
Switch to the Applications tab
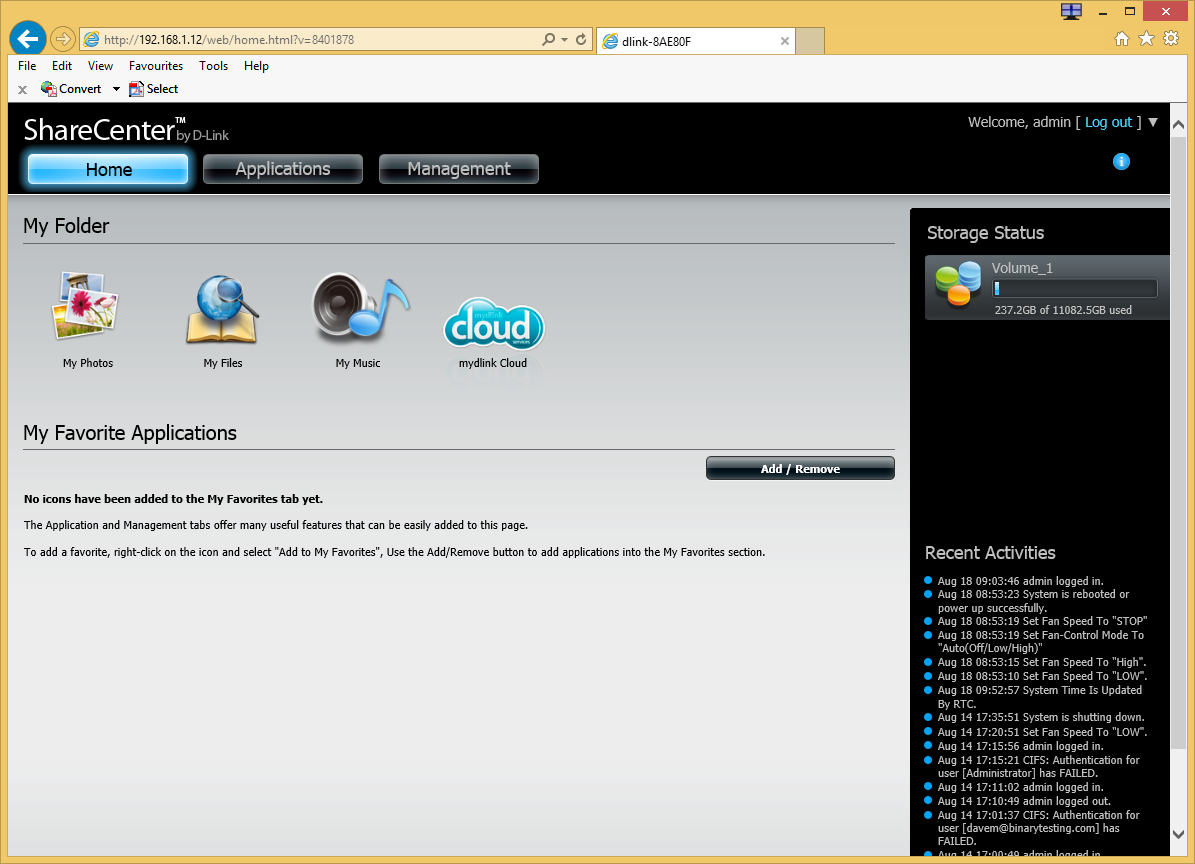click(x=283, y=169)
